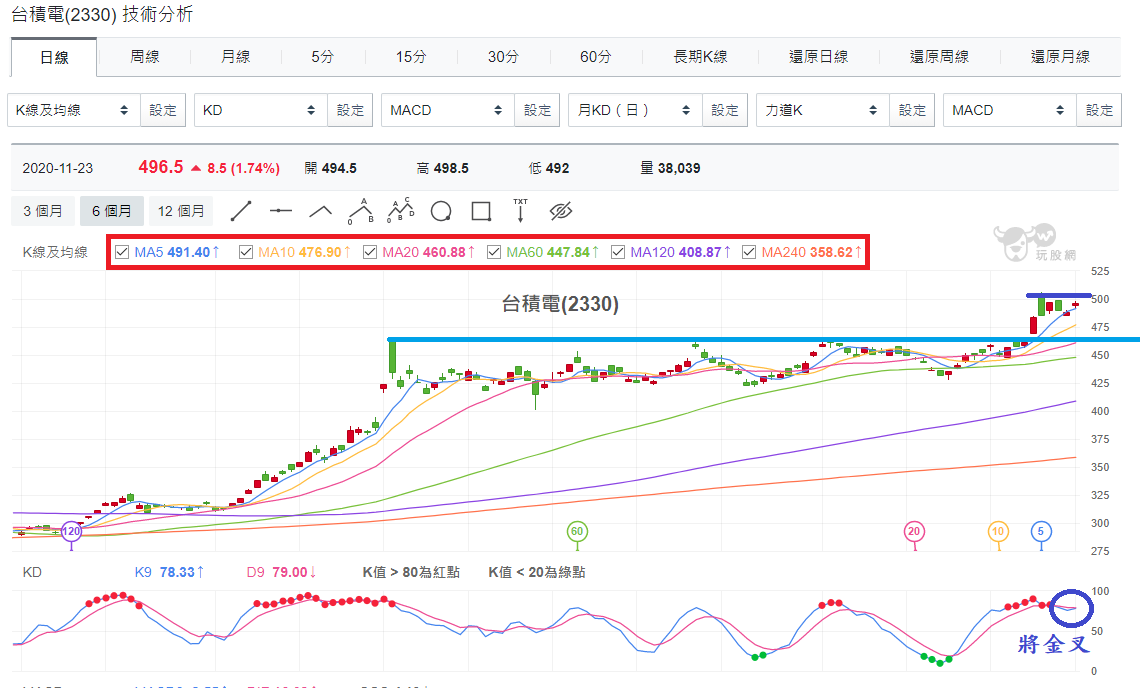Switch to the 日線 tab
The width and height of the screenshot is (1140, 688).
(54, 57)
